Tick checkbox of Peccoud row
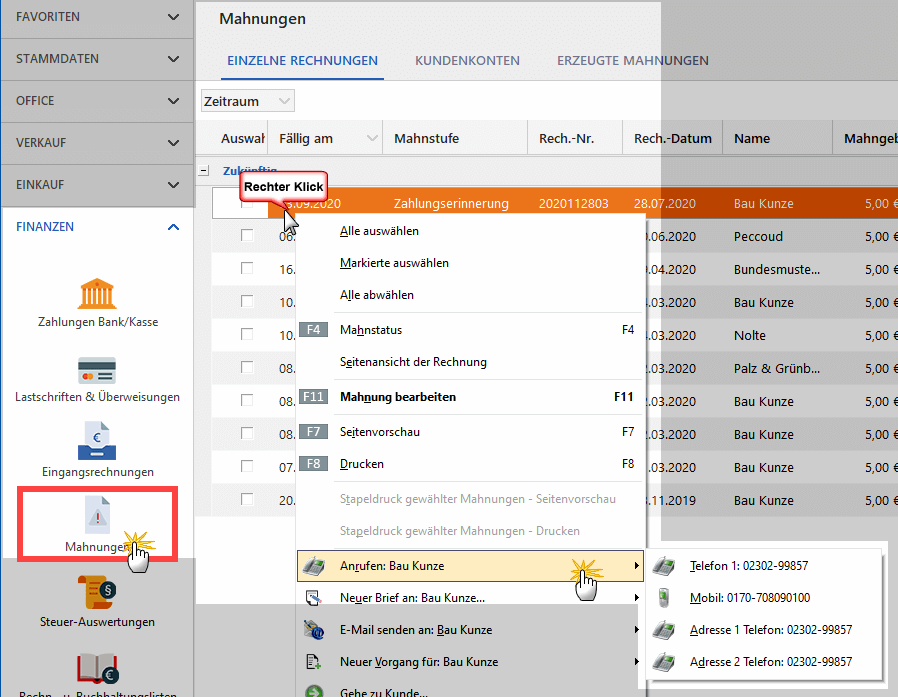This screenshot has width=898, height=697. 247,235
